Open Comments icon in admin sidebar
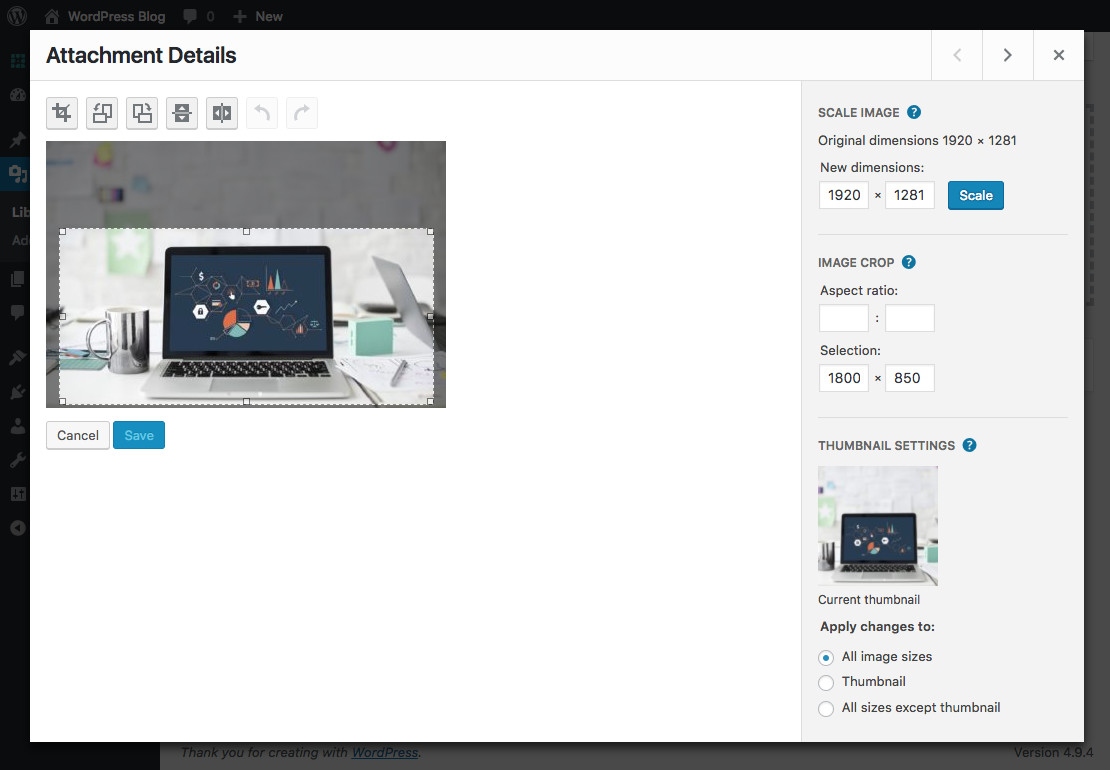The image size is (1110, 770). 17,311
